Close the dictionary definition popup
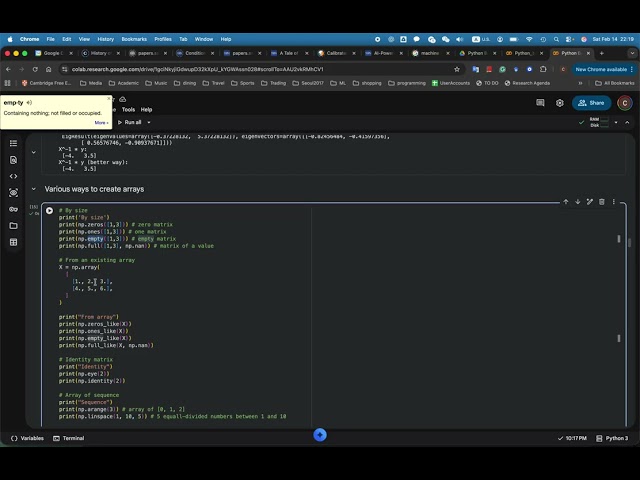640x480 pixels. [x=108, y=98]
